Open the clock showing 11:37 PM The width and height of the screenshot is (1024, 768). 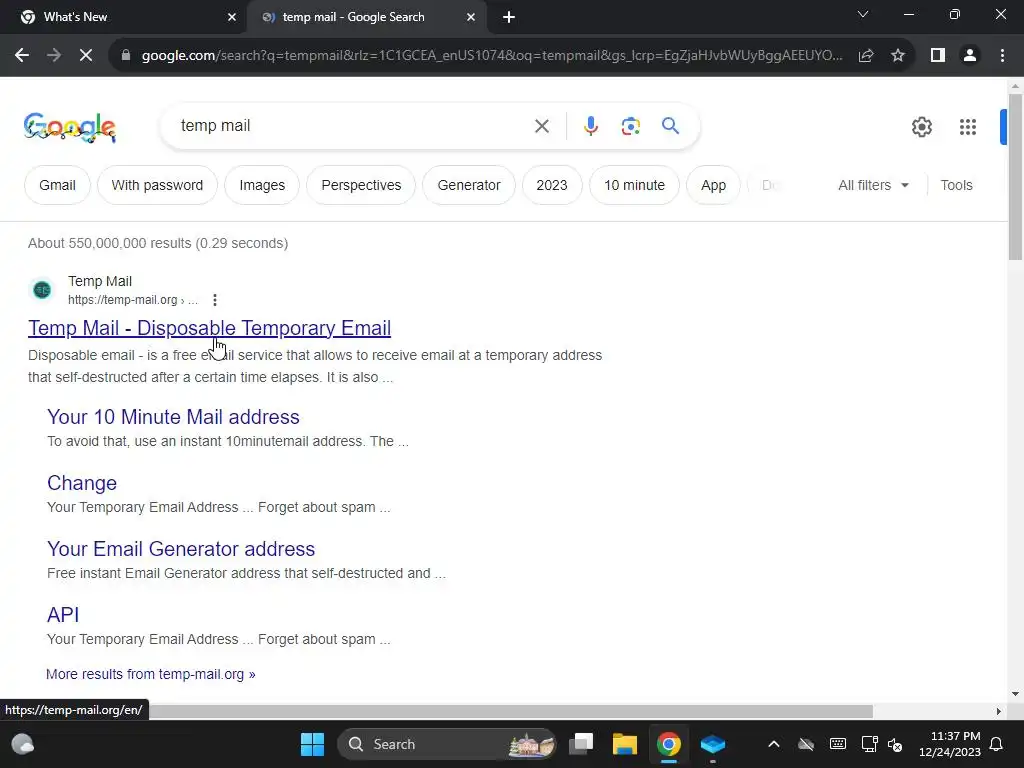coord(950,744)
